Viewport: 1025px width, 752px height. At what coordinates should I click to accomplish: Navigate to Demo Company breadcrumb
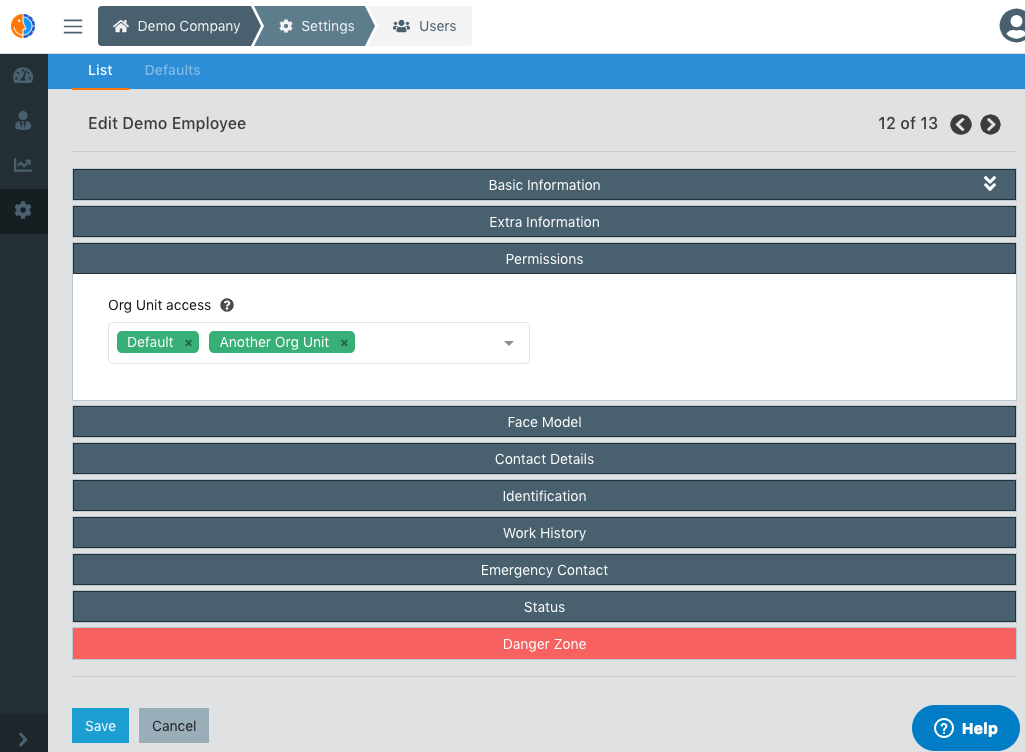click(176, 26)
